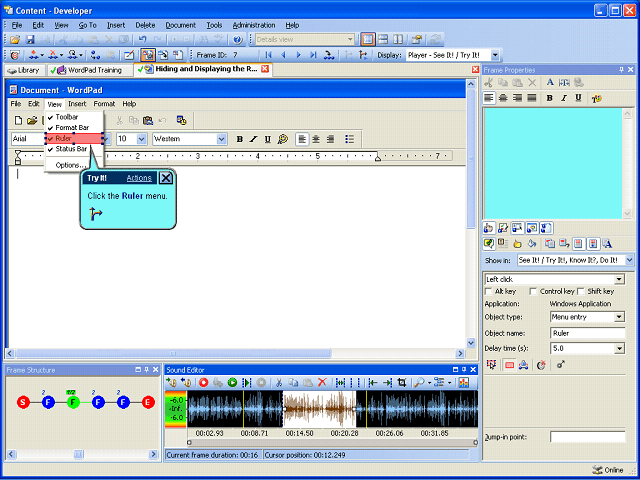Go to last frame navigation icon
The height and width of the screenshot is (480, 640).
coord(313,55)
